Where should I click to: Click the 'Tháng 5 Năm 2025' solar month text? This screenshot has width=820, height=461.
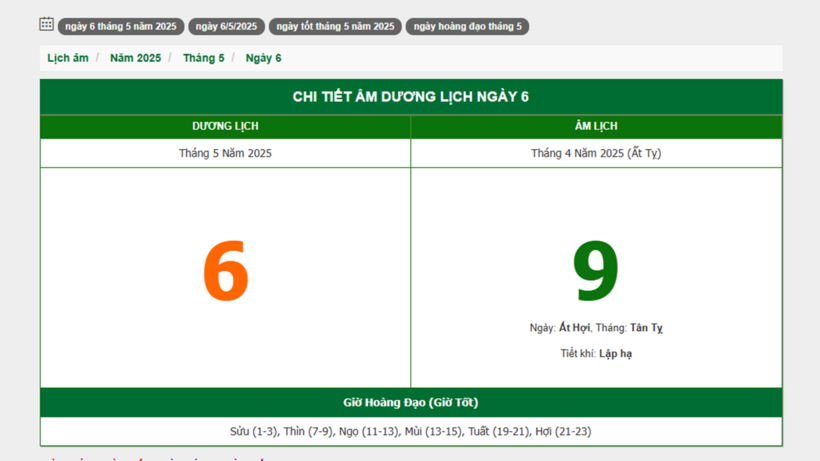pos(225,153)
